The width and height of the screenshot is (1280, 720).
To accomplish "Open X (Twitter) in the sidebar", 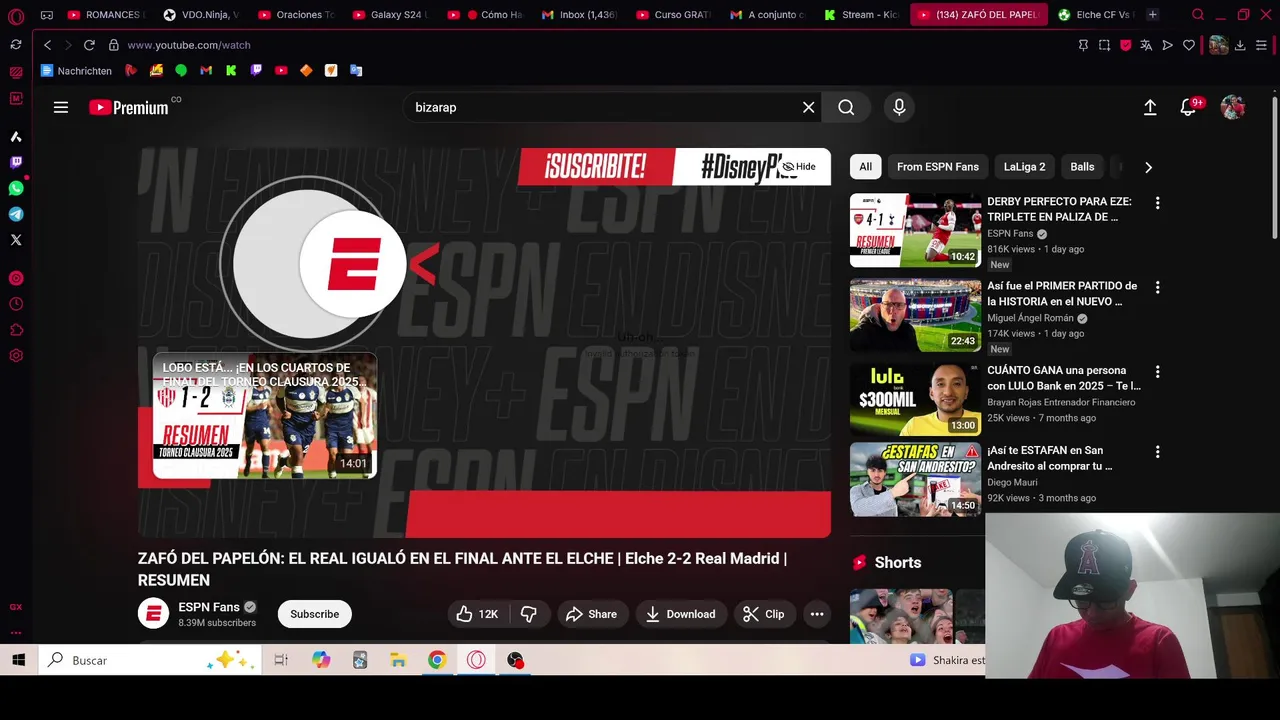I will tap(16, 240).
